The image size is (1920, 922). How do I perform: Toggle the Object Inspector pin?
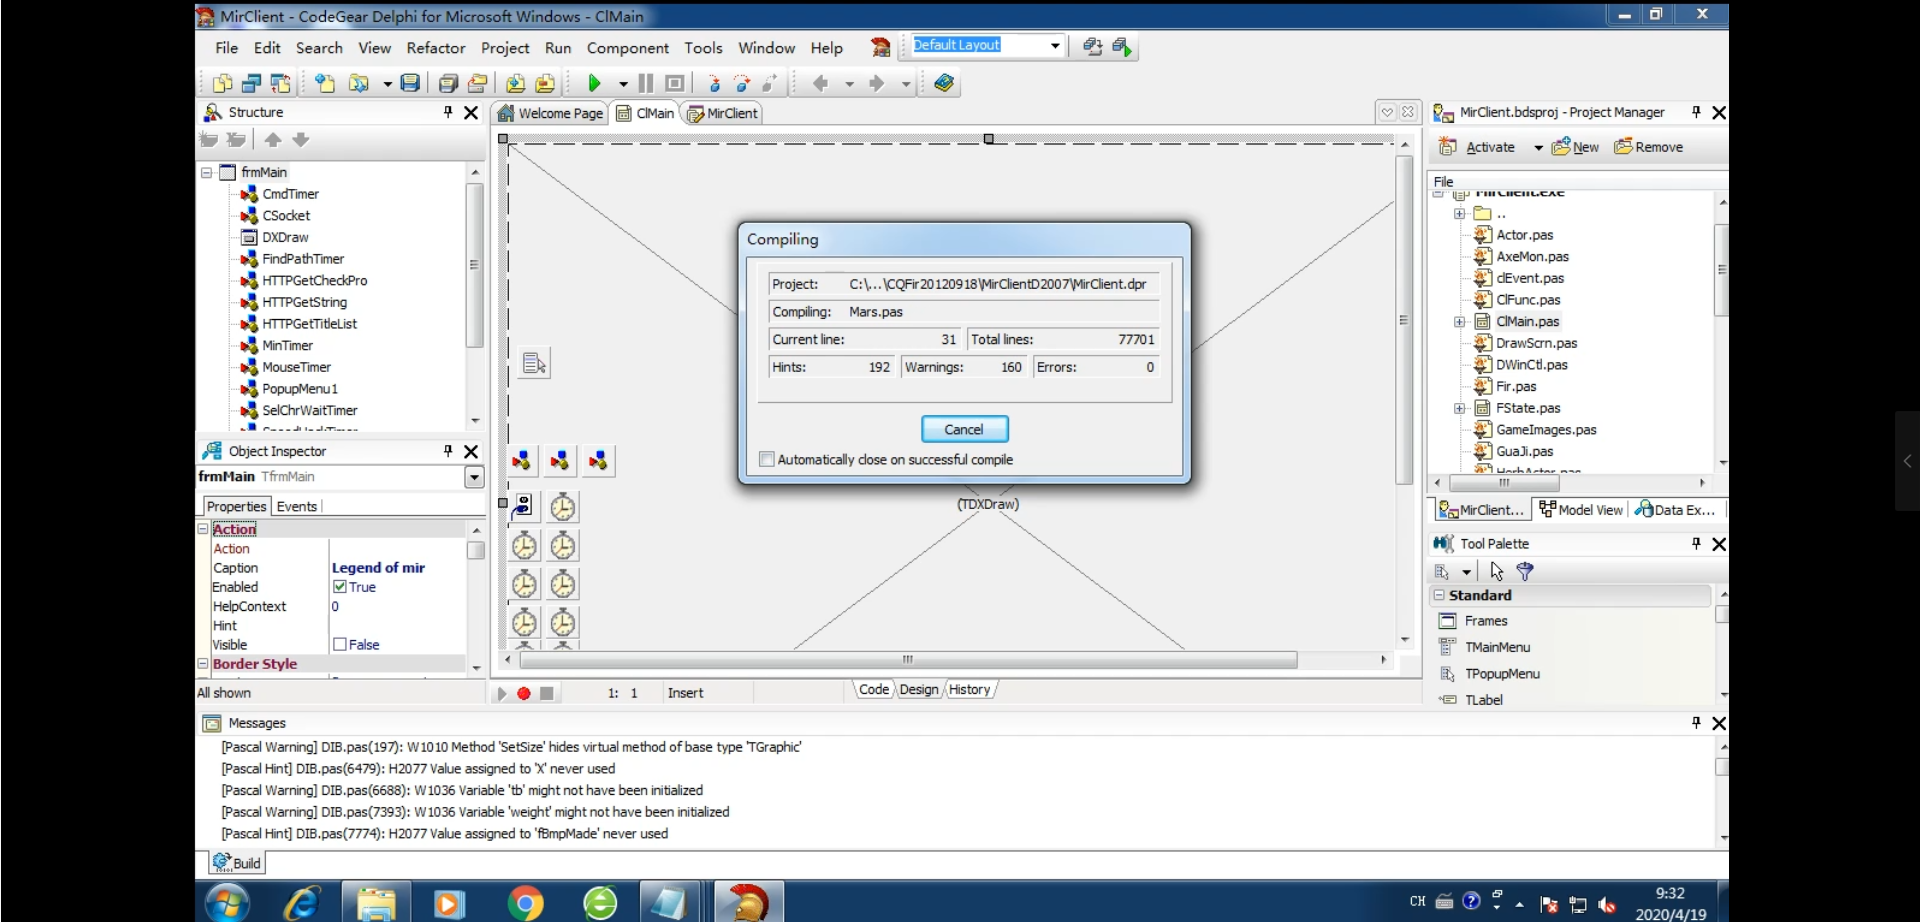pos(448,451)
